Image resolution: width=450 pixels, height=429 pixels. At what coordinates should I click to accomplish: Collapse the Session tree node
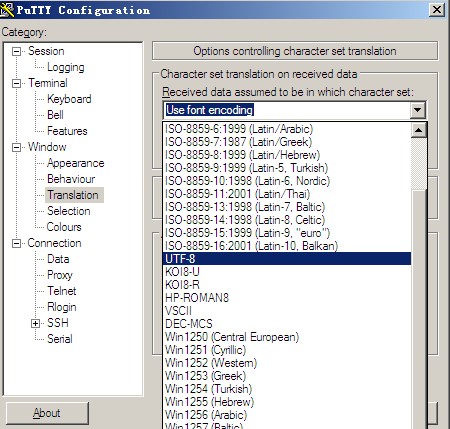16,51
